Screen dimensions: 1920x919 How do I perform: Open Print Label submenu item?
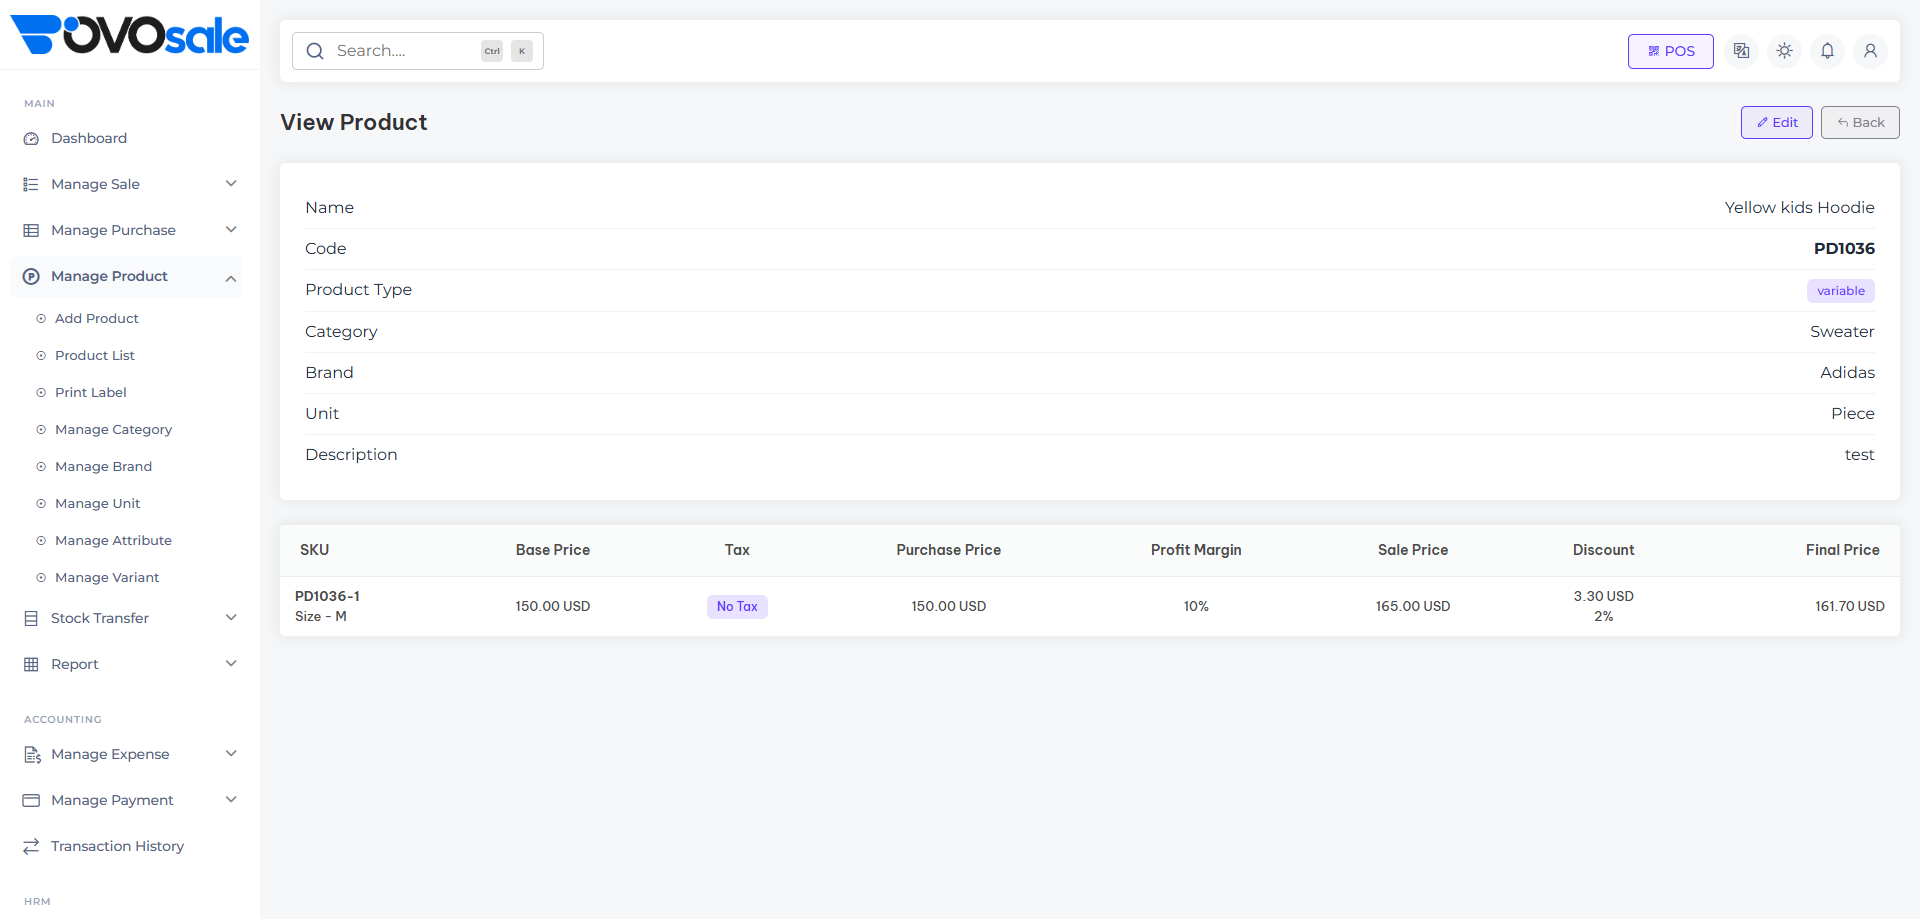pyautogui.click(x=91, y=393)
